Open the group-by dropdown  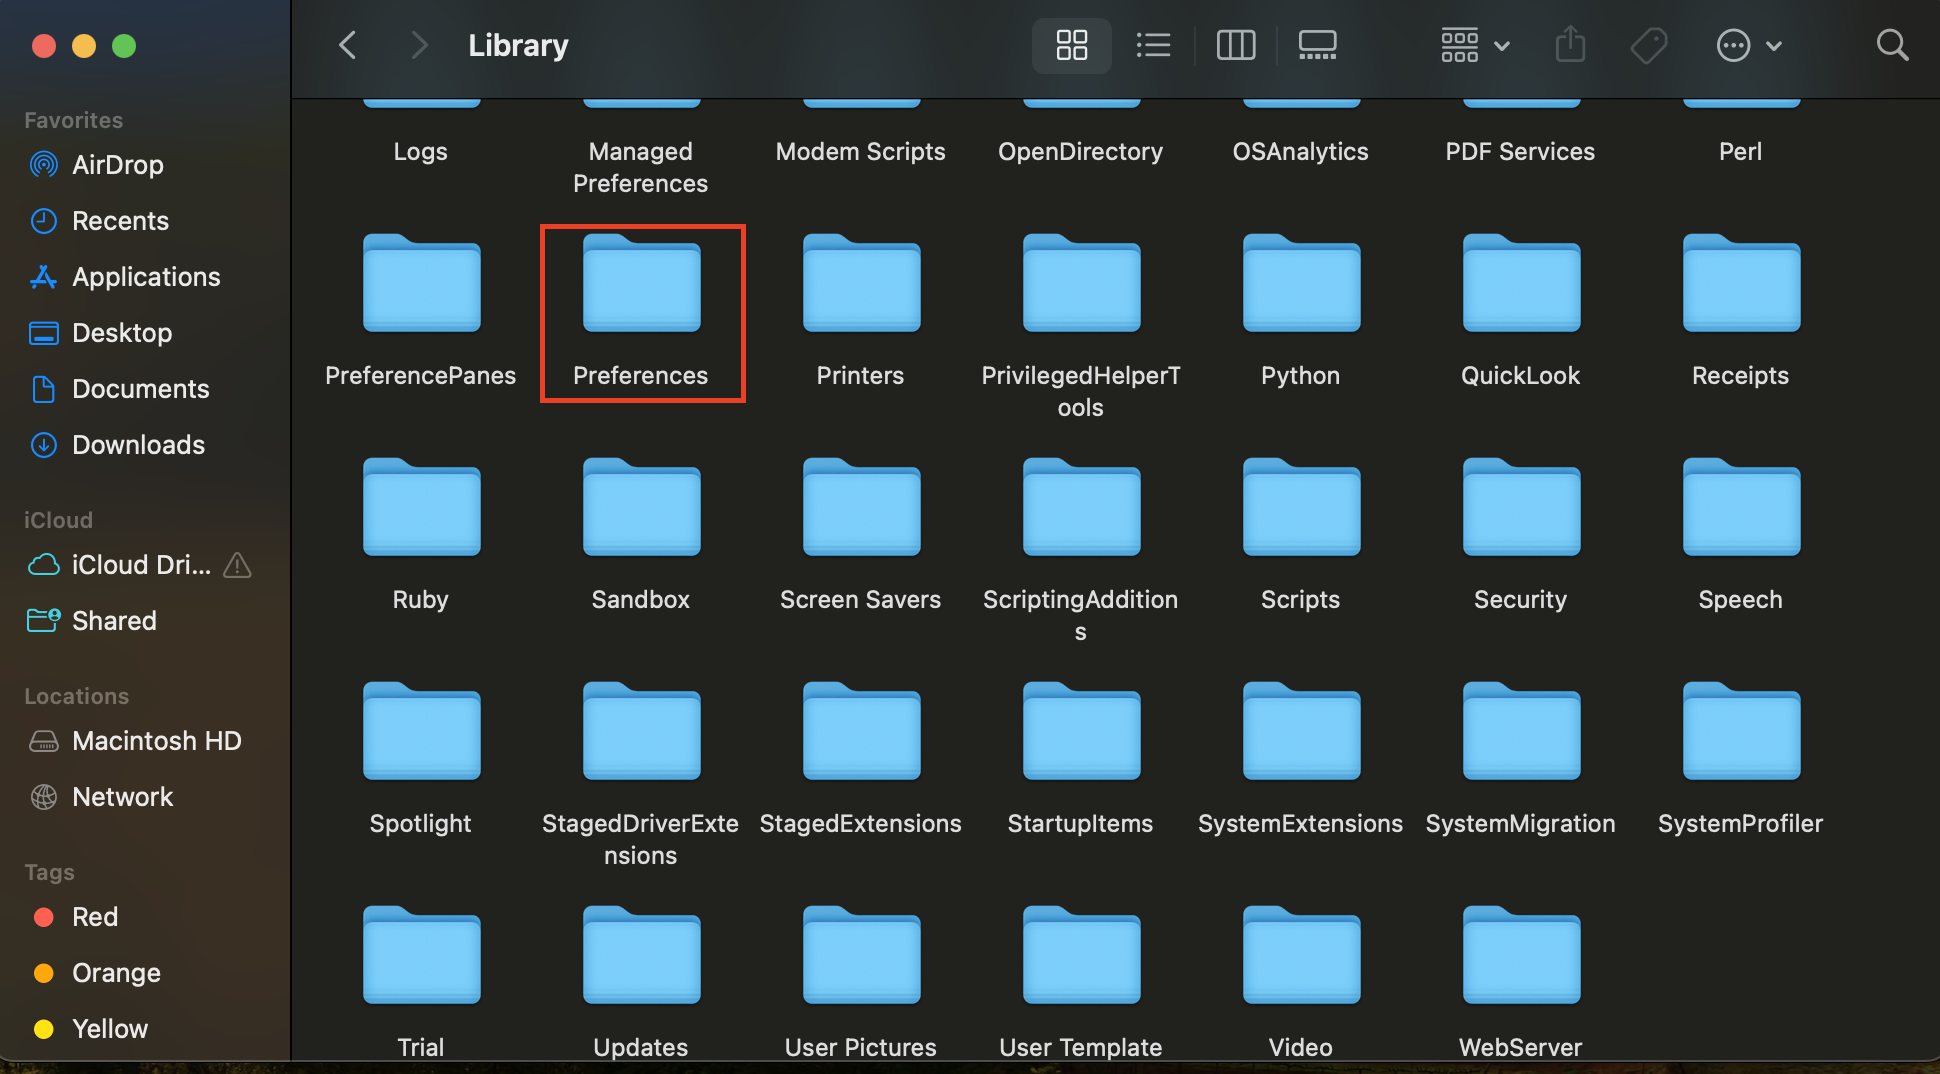tap(1473, 45)
